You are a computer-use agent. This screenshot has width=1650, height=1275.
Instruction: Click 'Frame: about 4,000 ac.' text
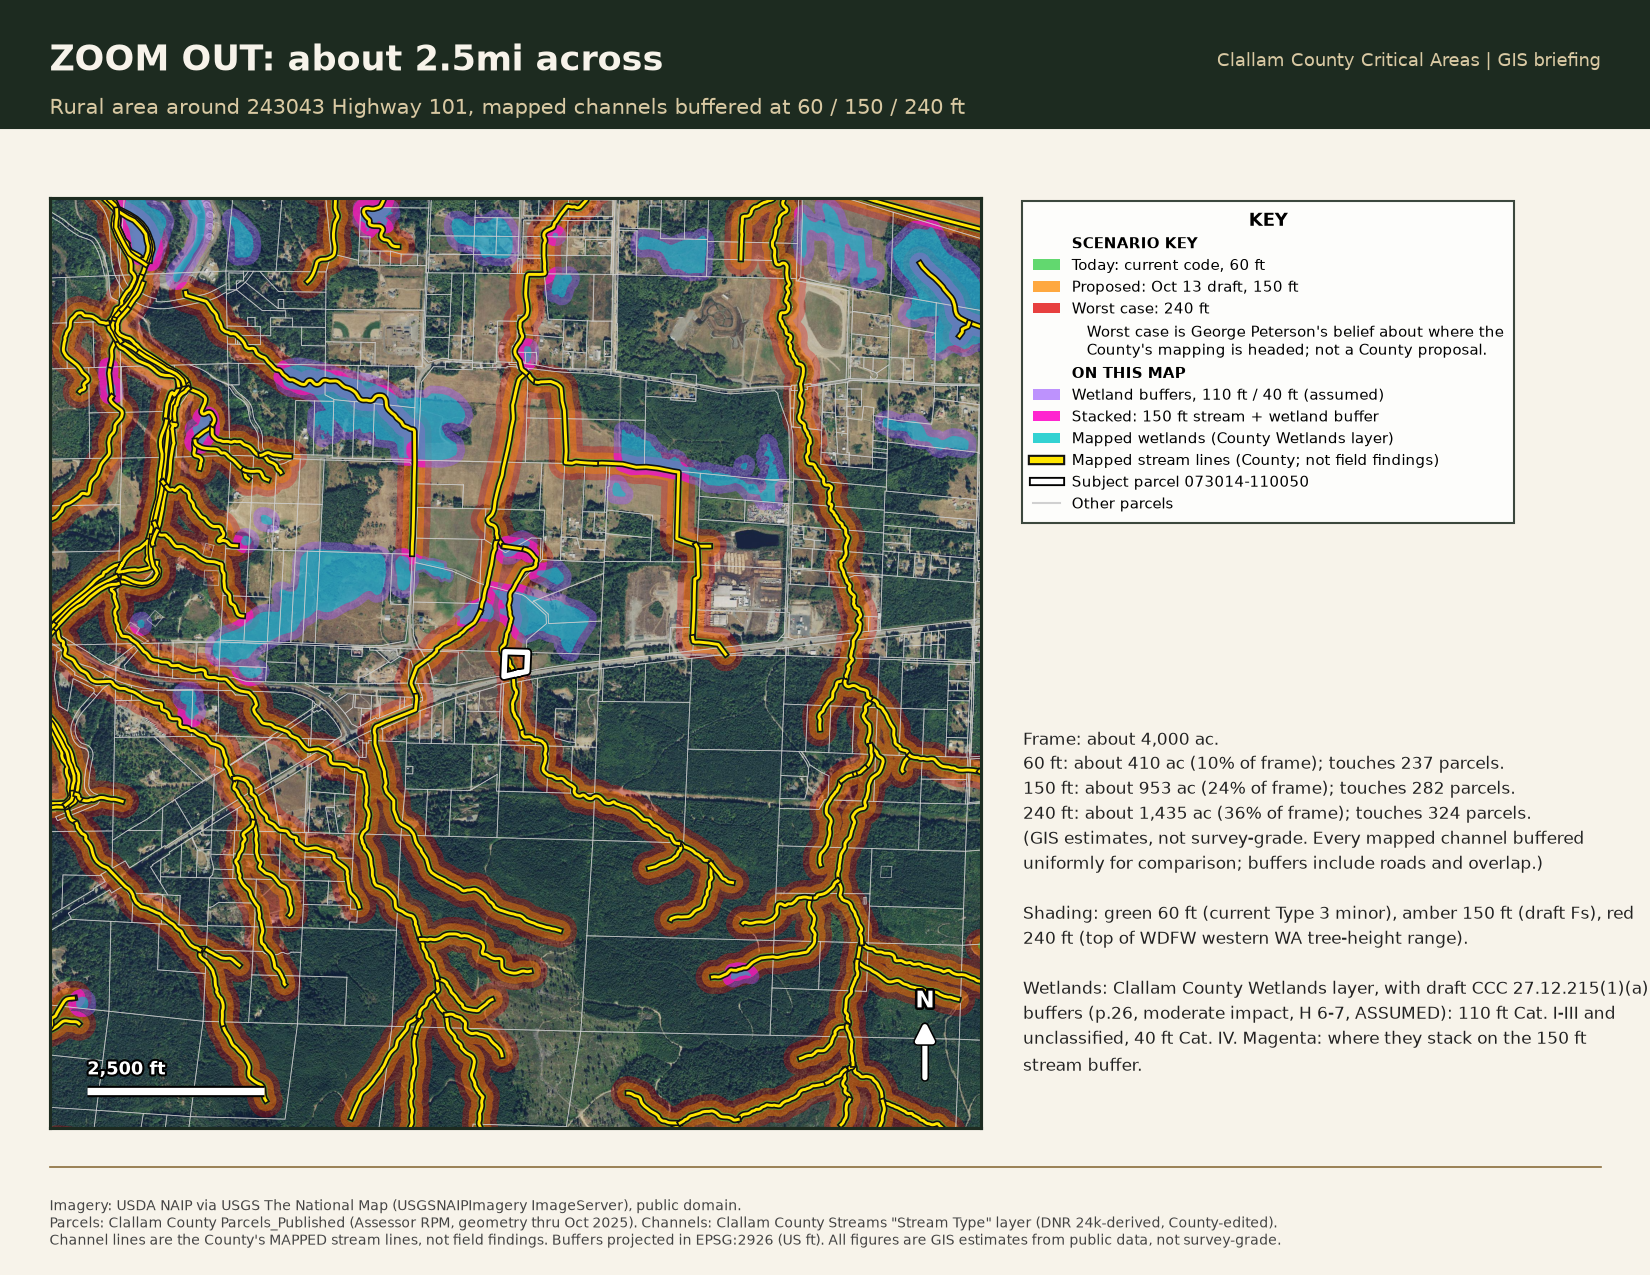point(1120,739)
